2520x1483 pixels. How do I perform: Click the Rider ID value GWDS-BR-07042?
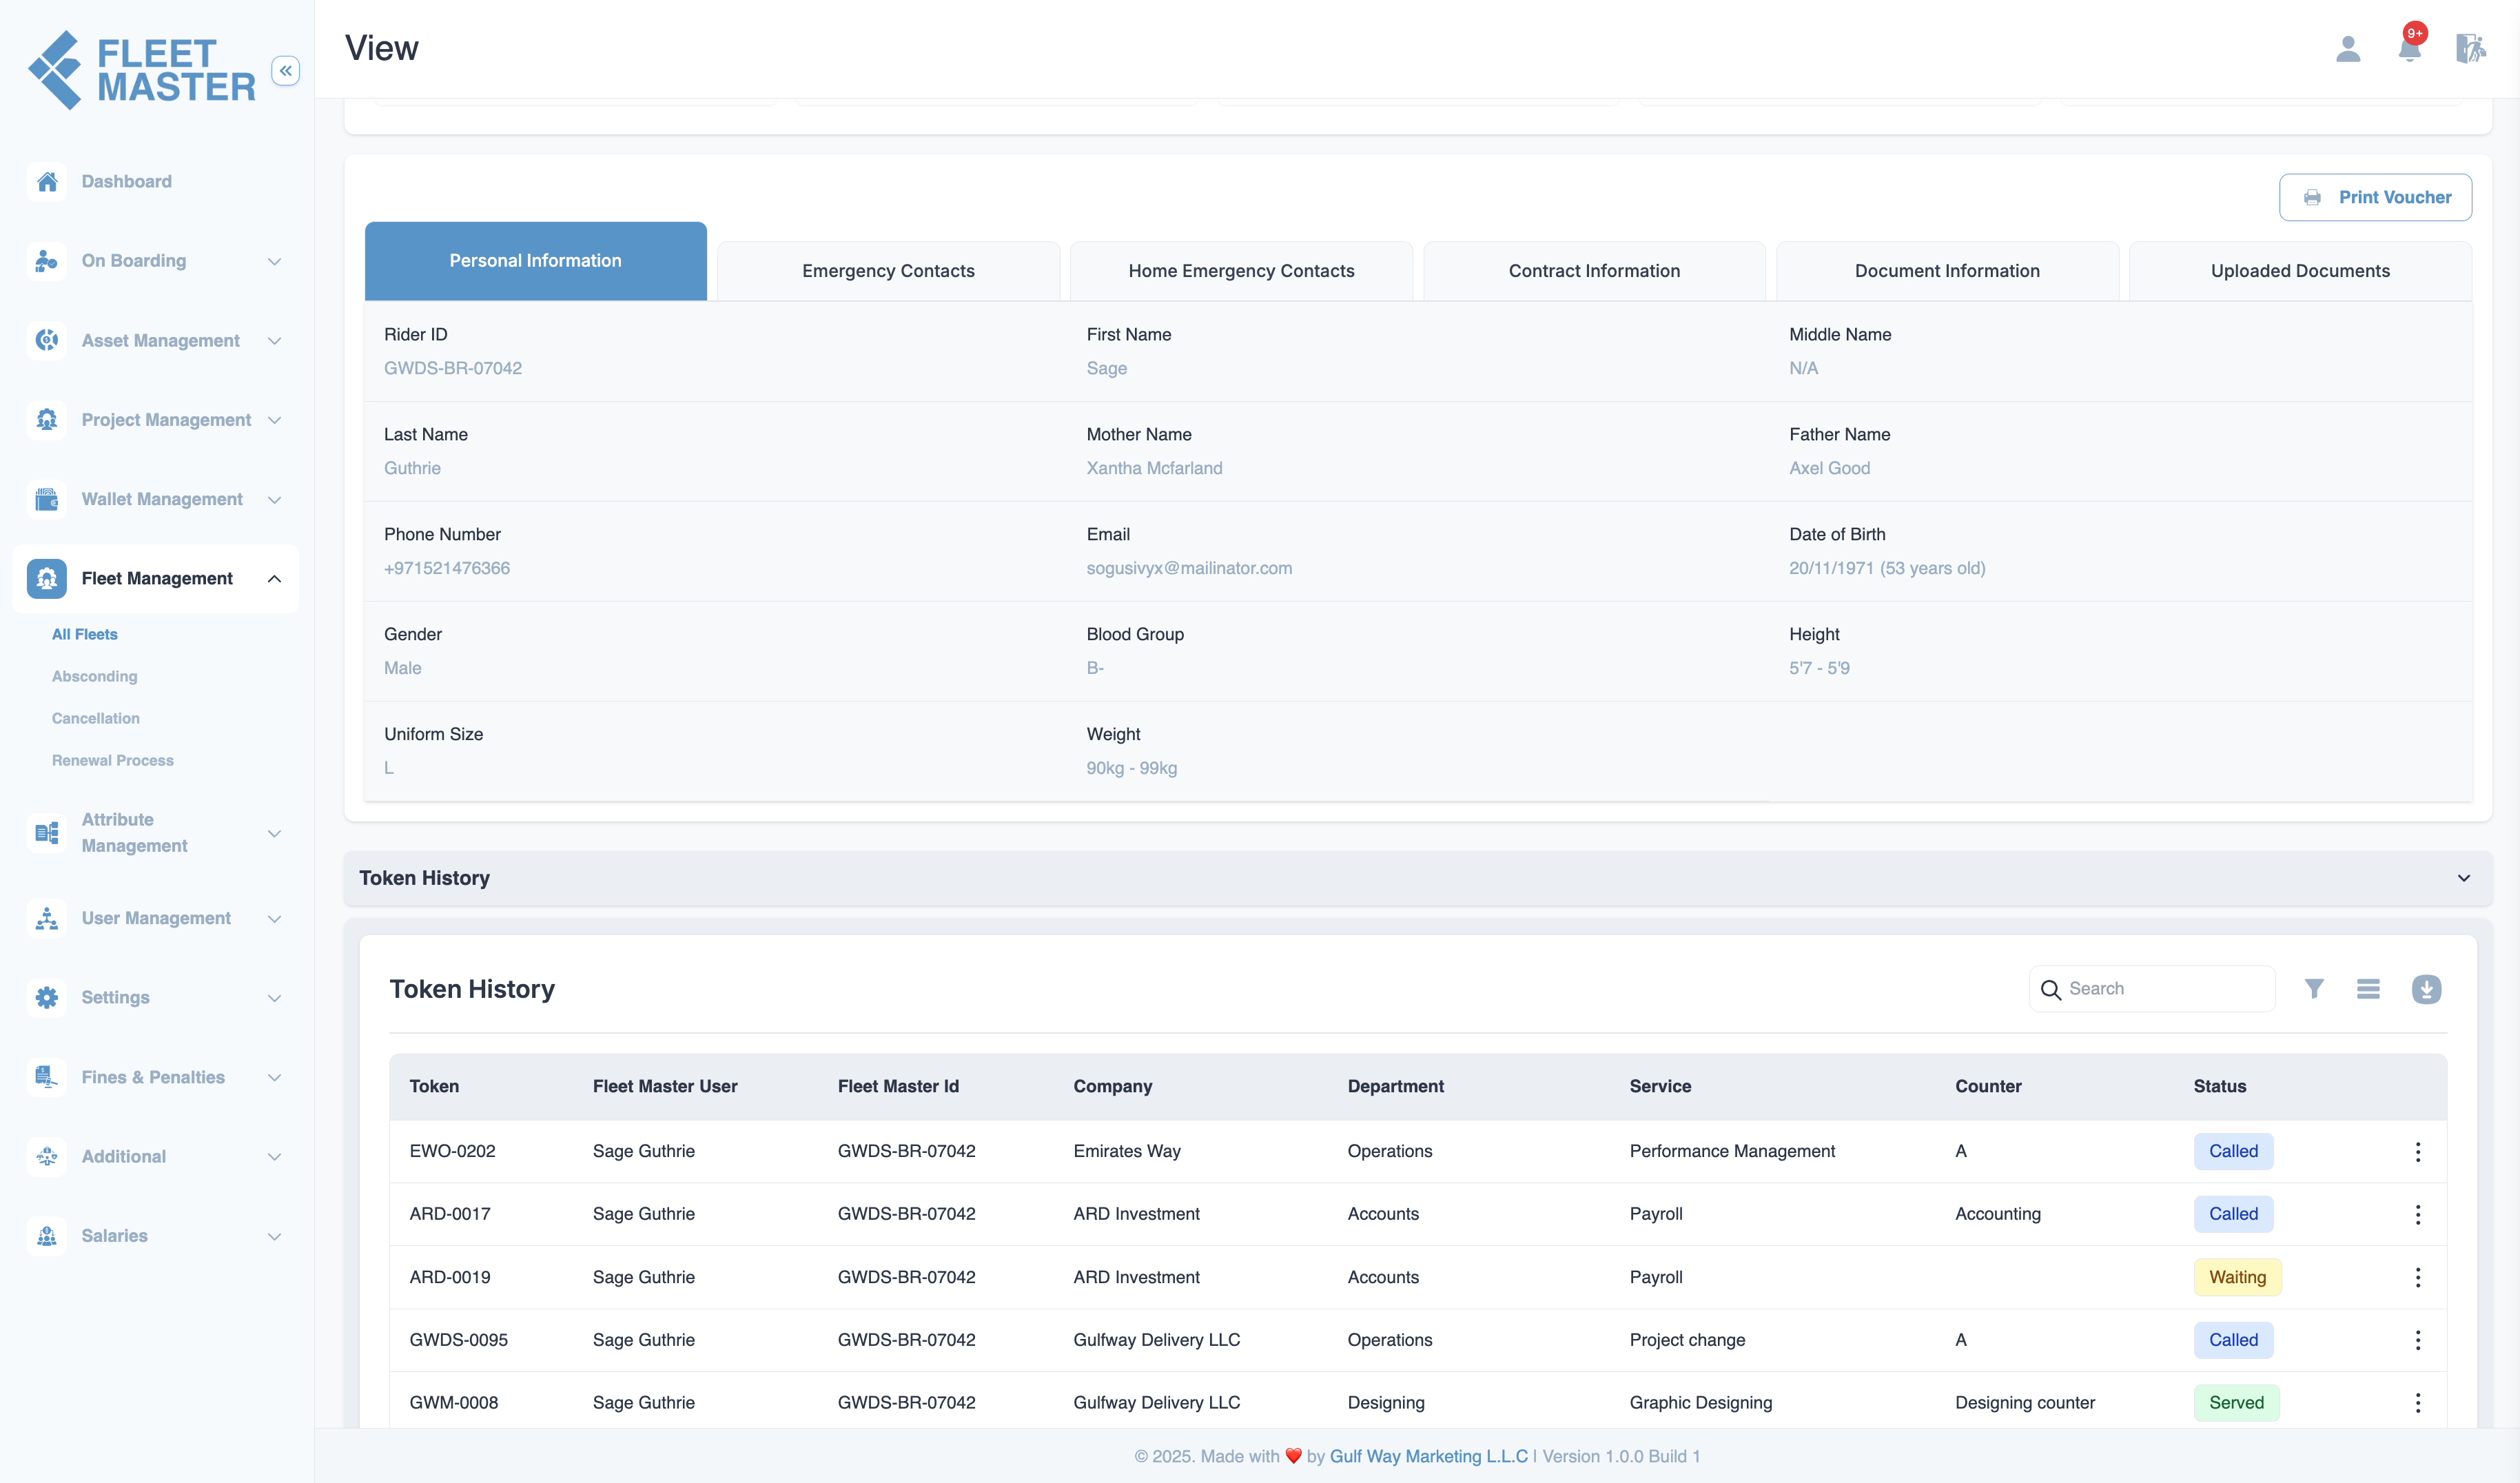[453, 368]
